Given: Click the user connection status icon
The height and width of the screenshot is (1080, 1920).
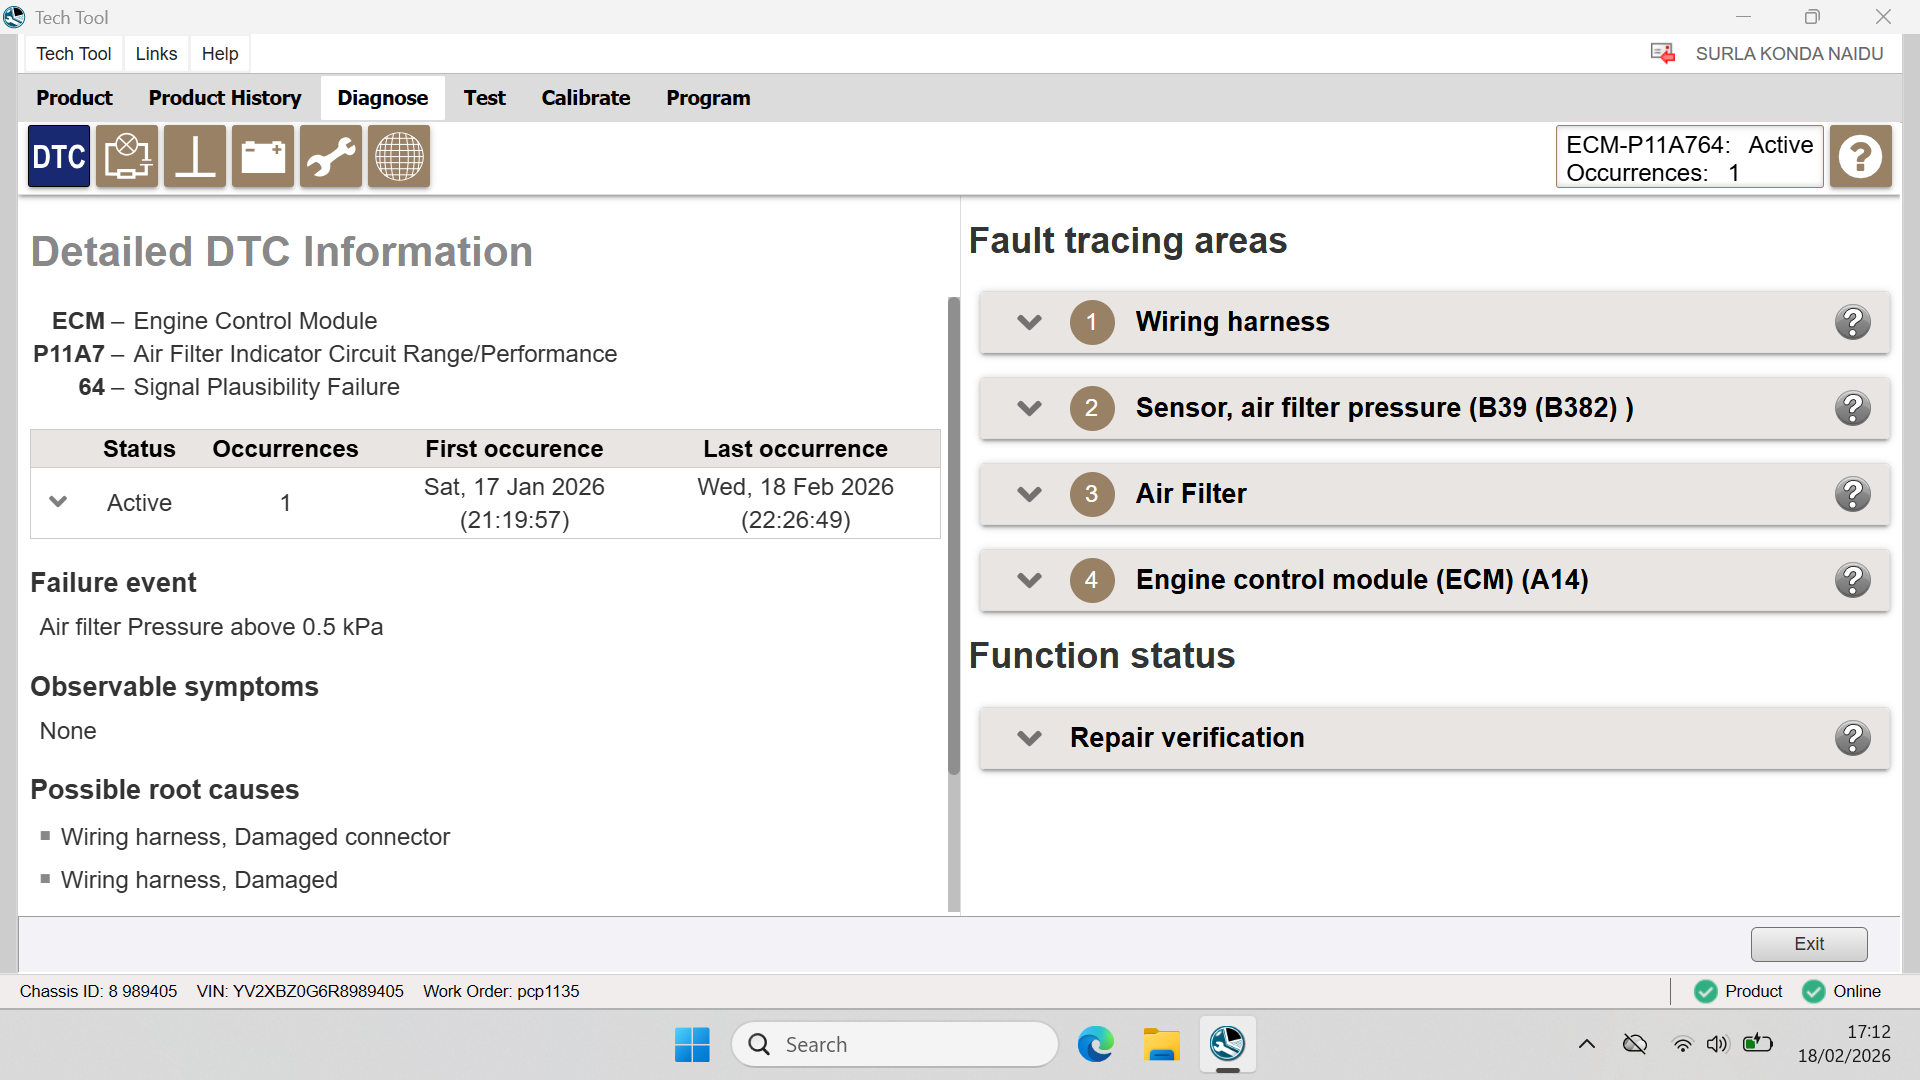Looking at the screenshot, I should pyautogui.click(x=1663, y=54).
